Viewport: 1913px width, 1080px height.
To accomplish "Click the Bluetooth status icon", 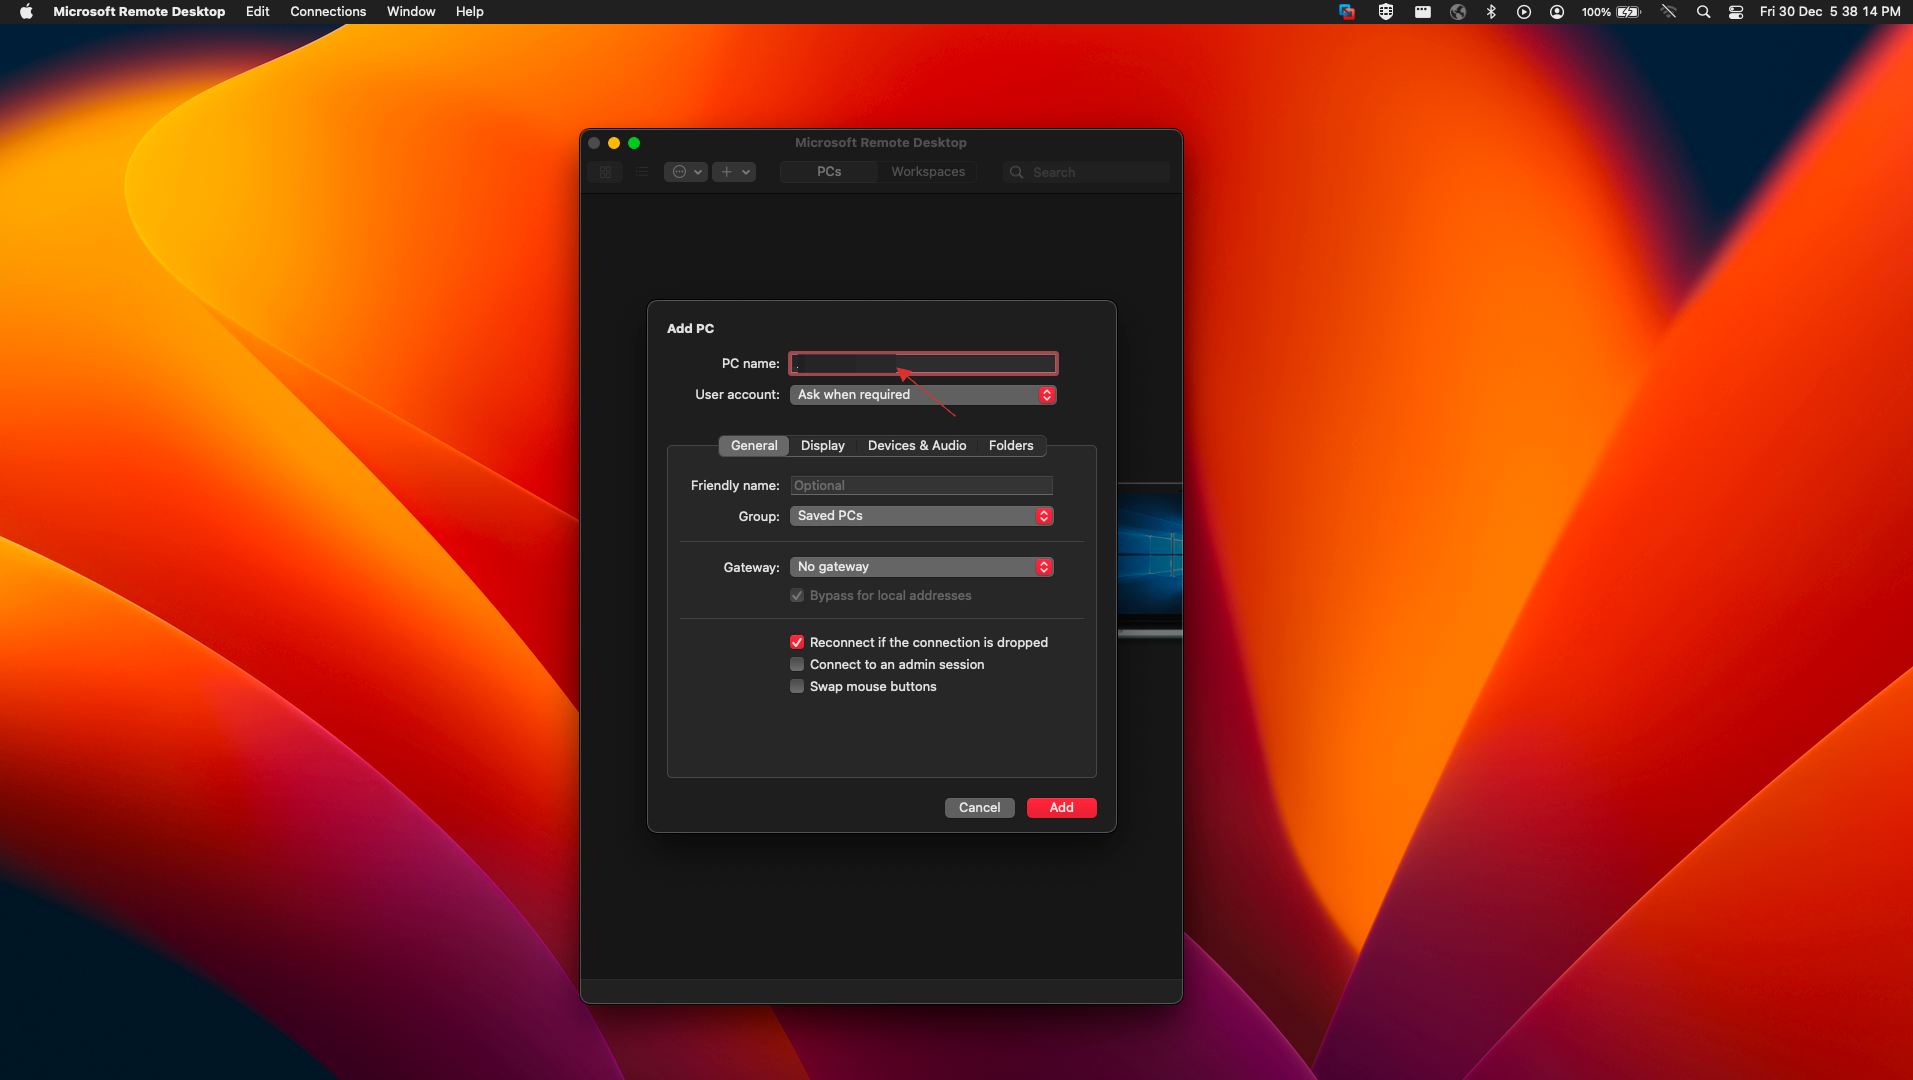I will click(1491, 12).
